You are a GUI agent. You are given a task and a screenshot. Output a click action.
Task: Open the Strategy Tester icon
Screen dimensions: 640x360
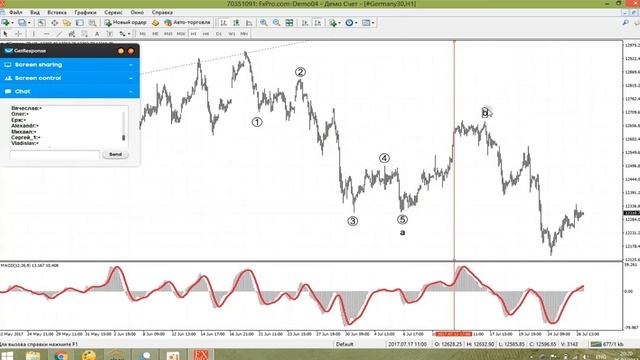click(x=93, y=23)
